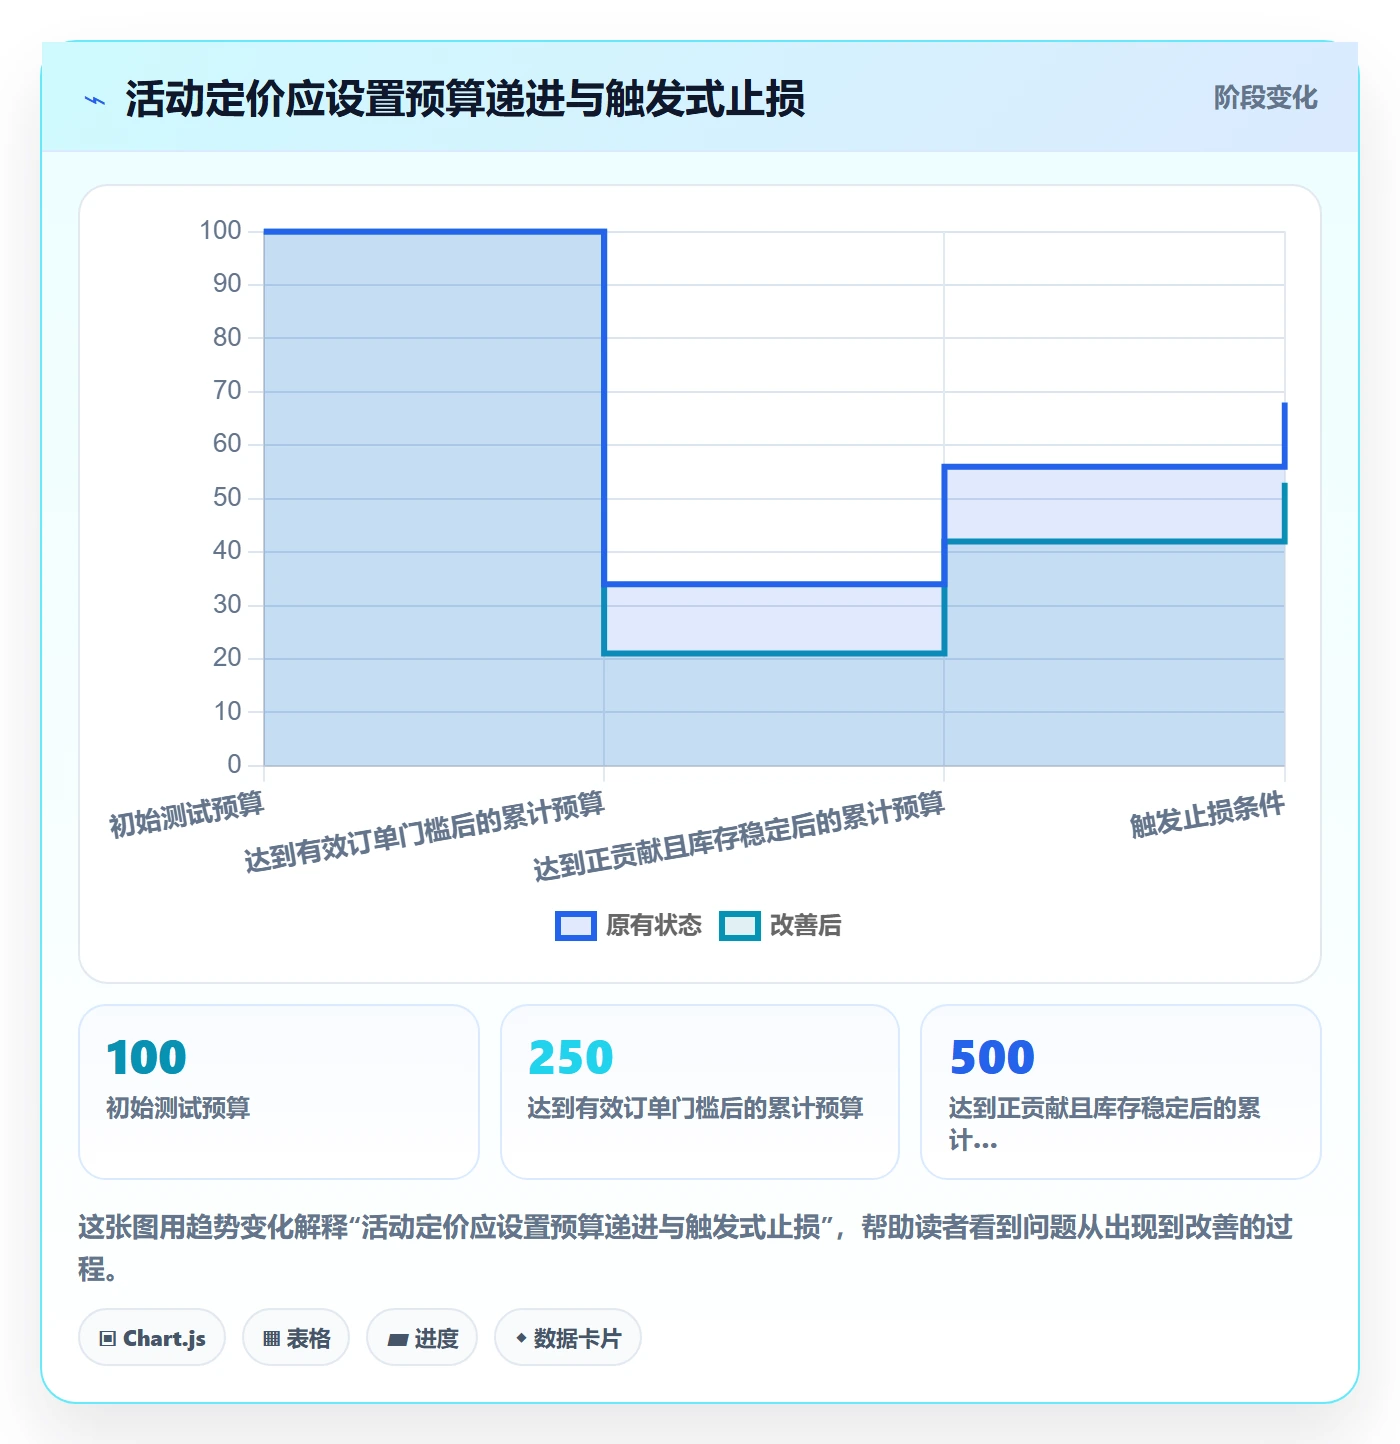
Task: Click the value 250 in second card
Action: click(570, 1057)
